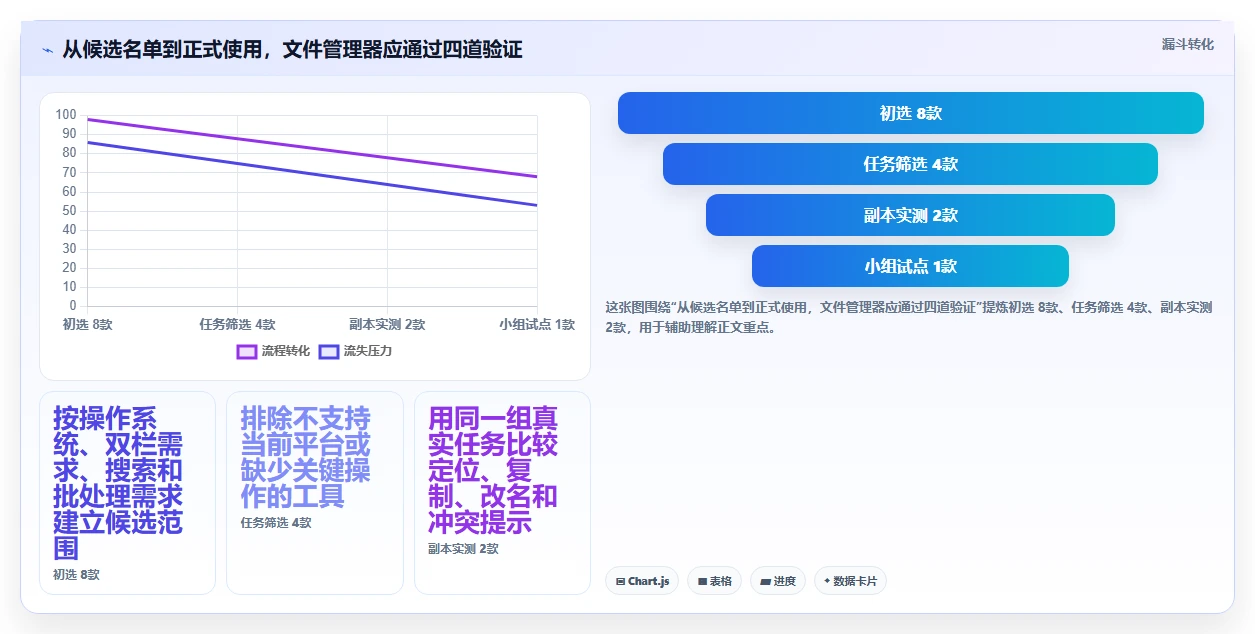The image size is (1255, 634).
Task: Click the Chart.js tag
Action: 642,581
